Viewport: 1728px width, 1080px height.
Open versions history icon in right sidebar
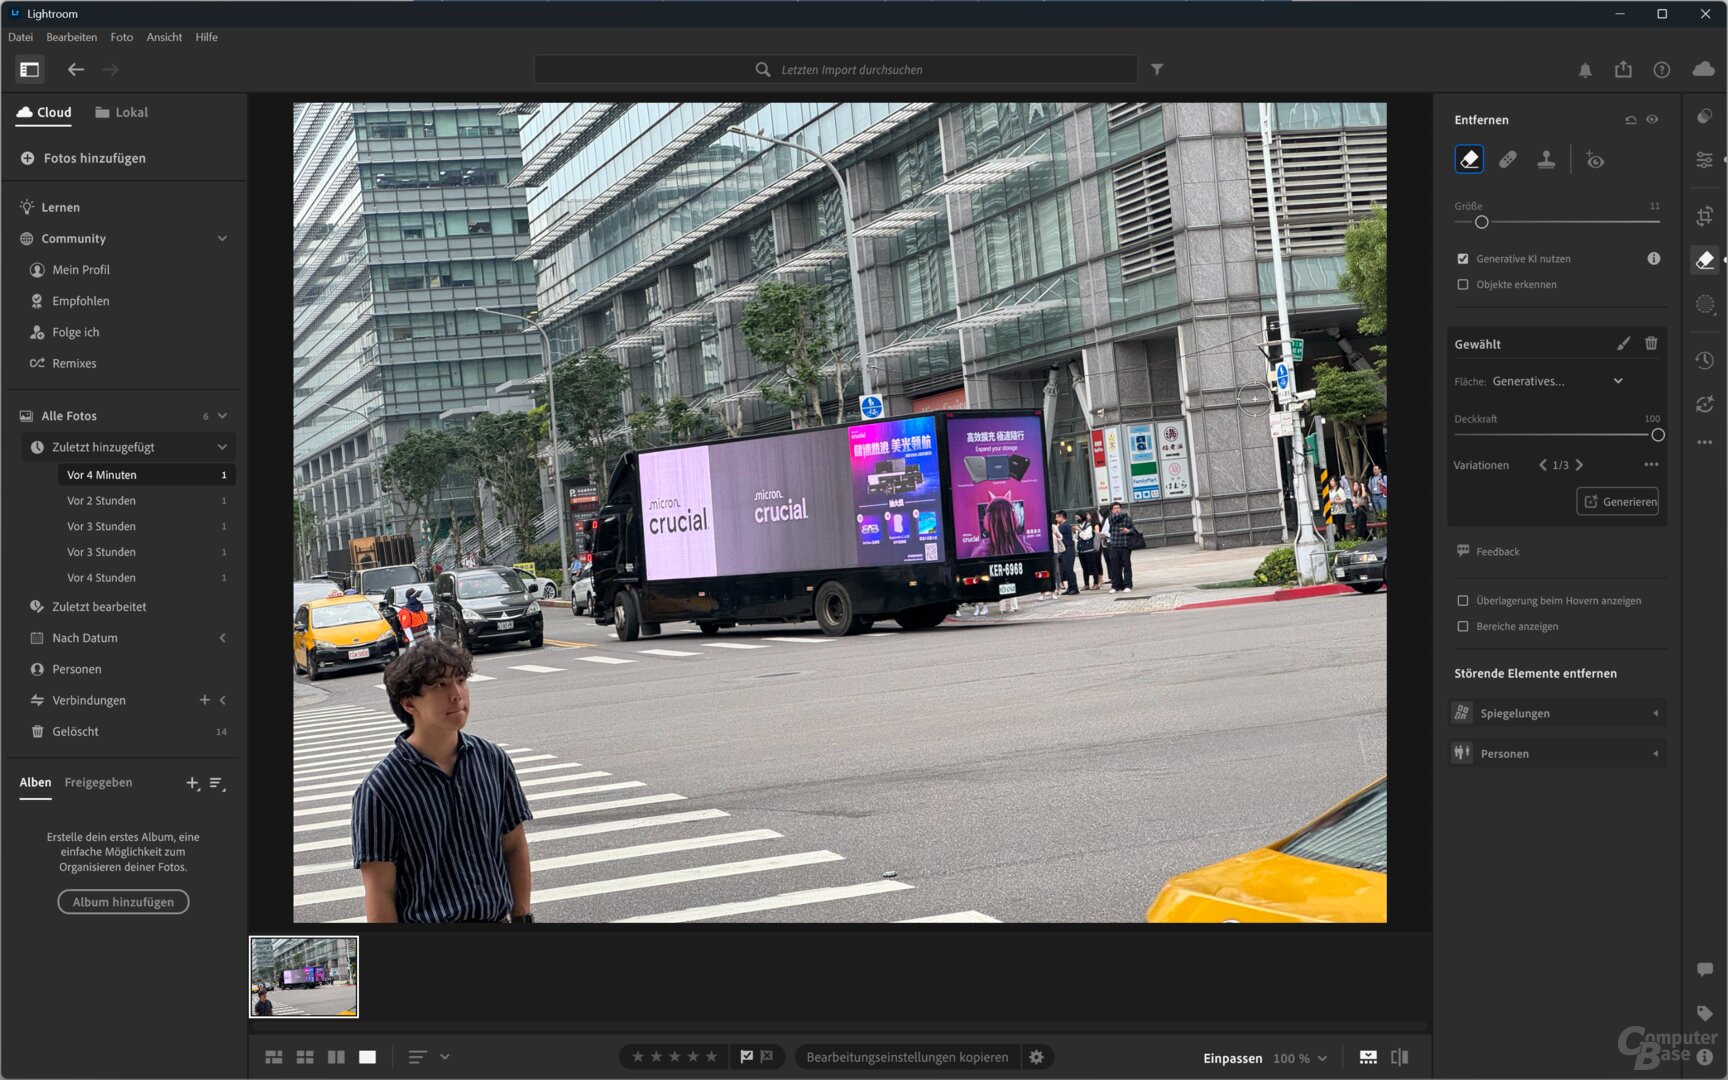point(1705,361)
